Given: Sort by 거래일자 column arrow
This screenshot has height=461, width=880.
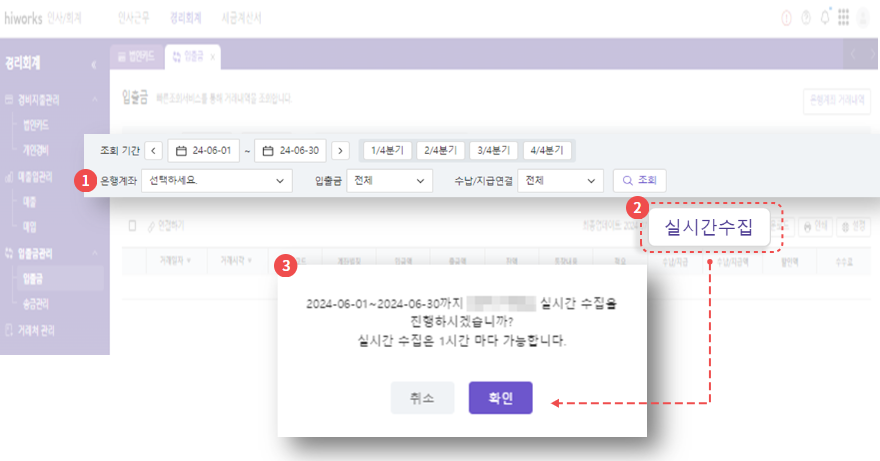Looking at the screenshot, I should coord(189,261).
